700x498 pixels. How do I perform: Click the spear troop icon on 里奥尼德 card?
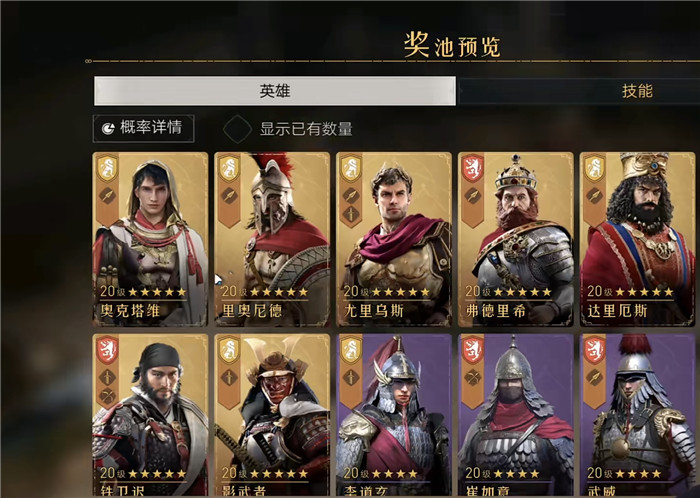click(x=229, y=195)
